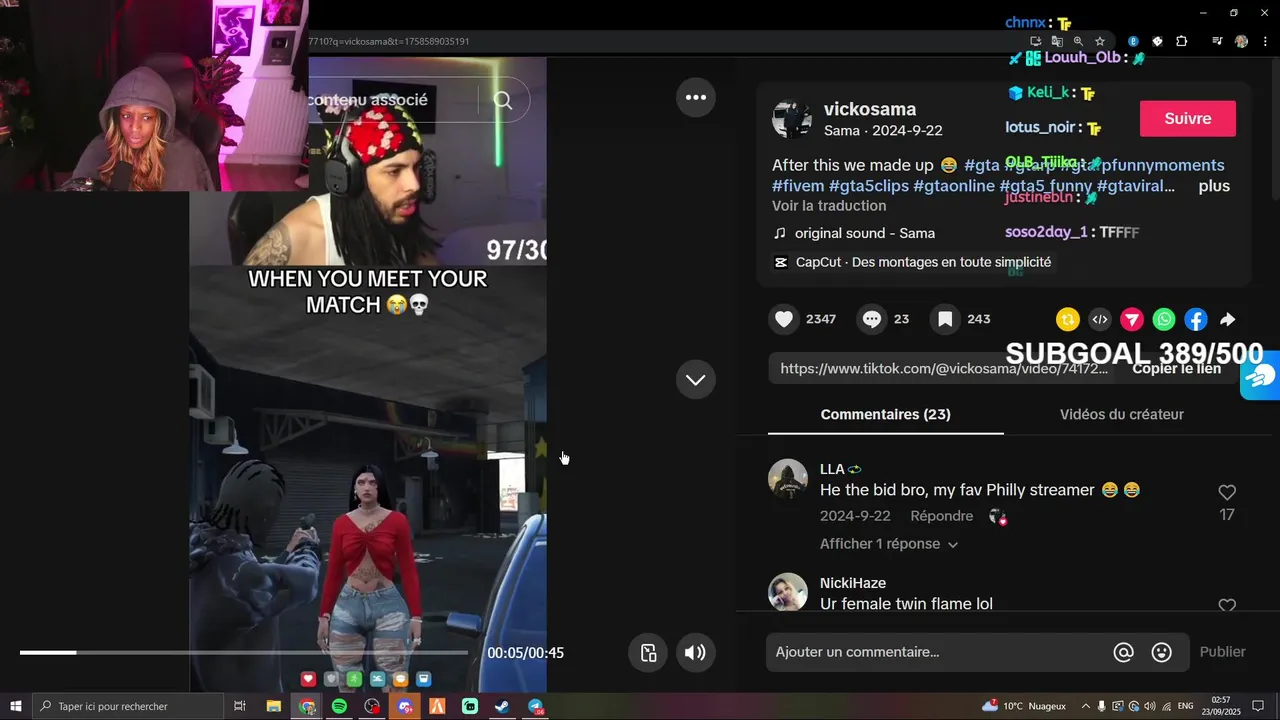Go to the next video with down chevron
This screenshot has height=720, width=1280.
pos(696,380)
